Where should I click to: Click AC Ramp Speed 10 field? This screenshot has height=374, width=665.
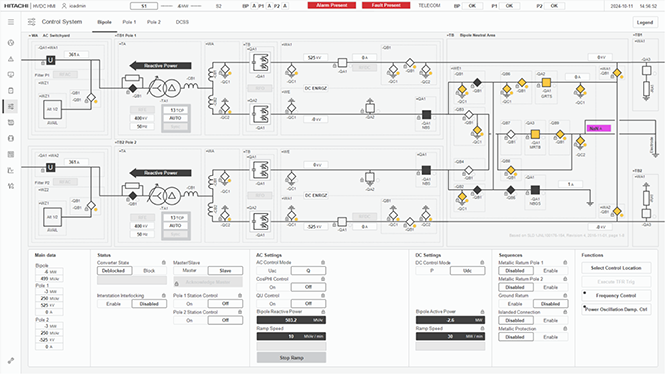291,337
